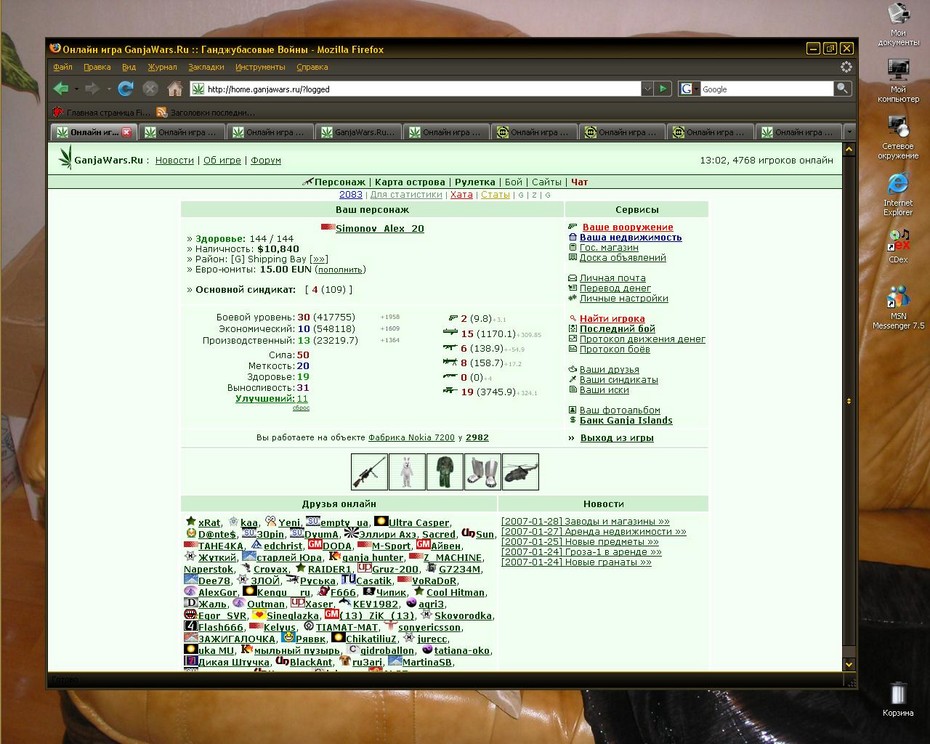This screenshot has width=930, height=744.
Task: Open the My Documents desktop icon
Action: [898, 24]
